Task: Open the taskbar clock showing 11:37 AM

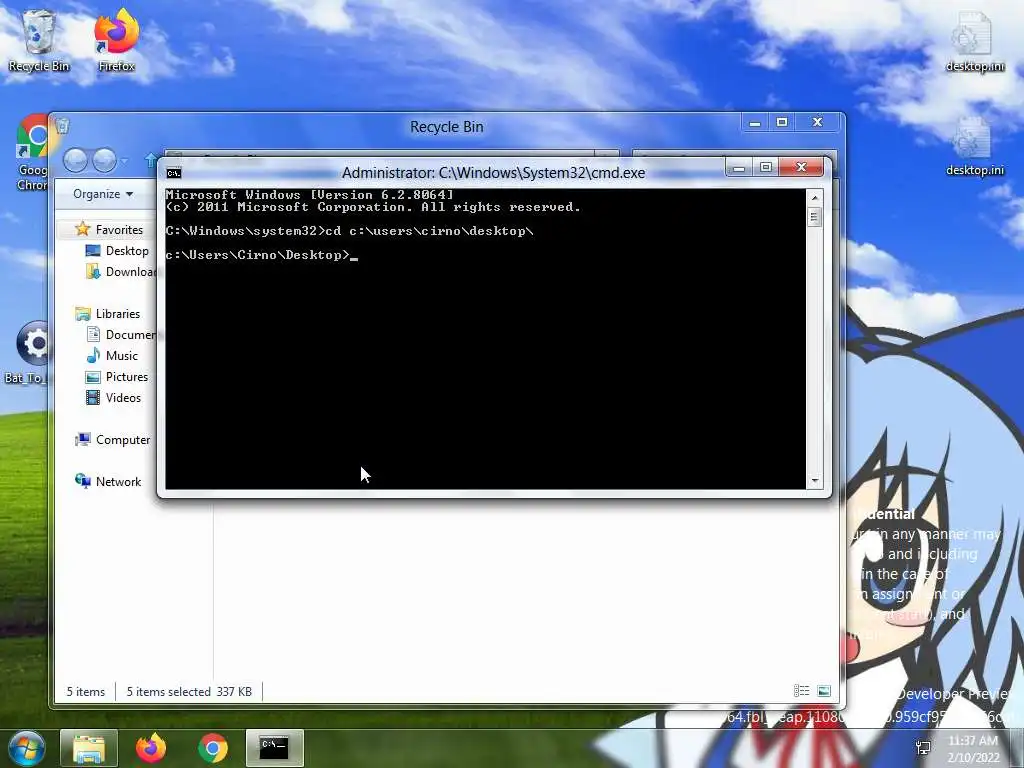Action: [x=973, y=748]
